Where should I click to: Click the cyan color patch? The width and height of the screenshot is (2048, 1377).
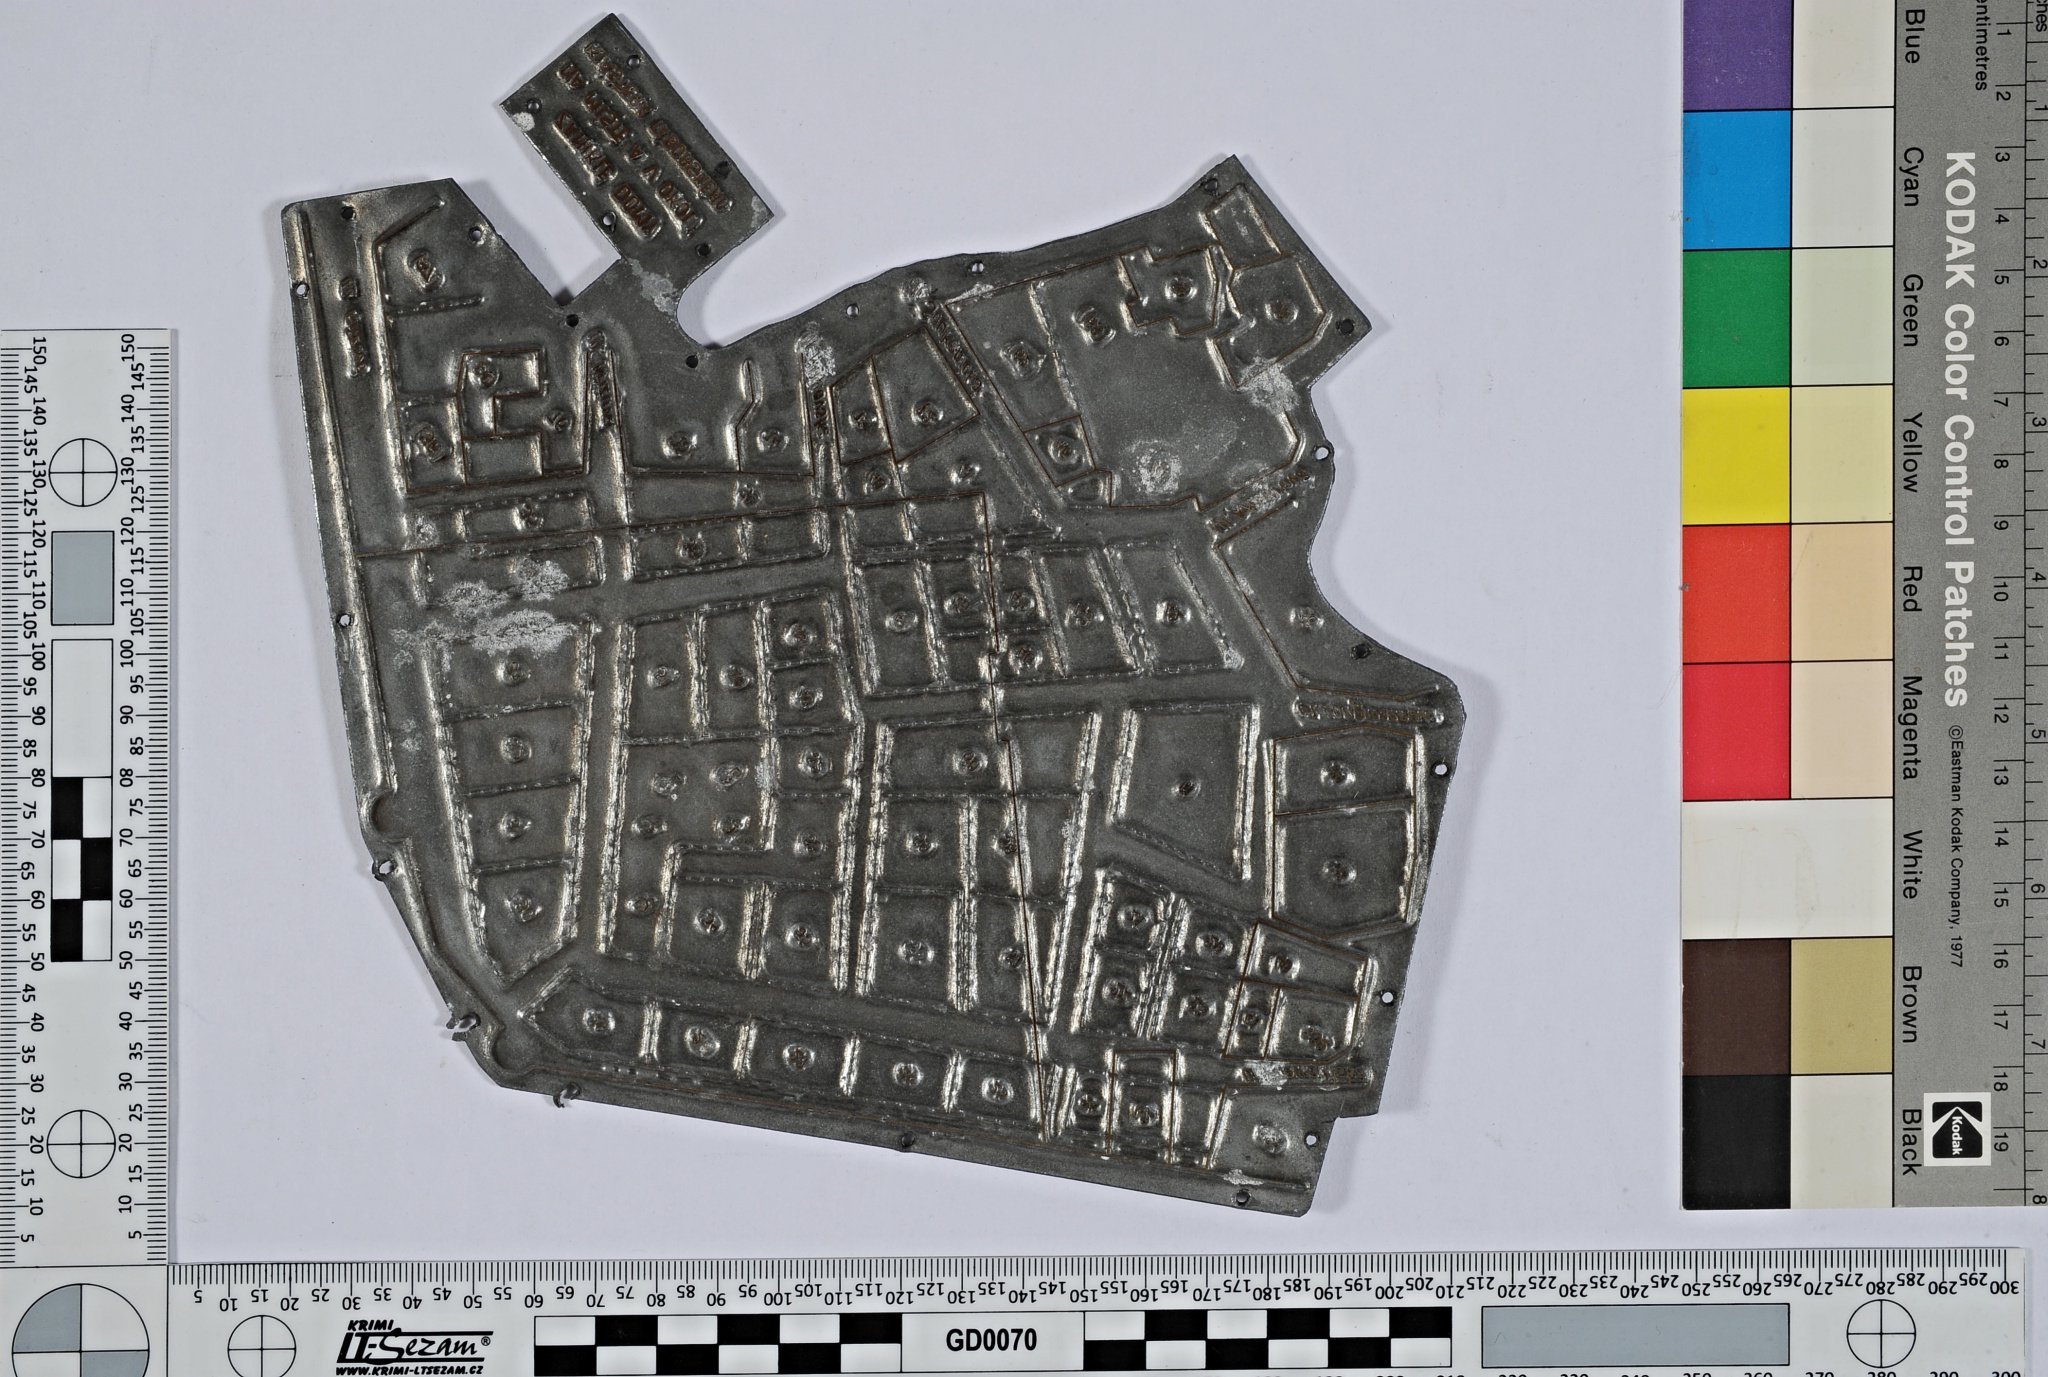[x=1735, y=178]
